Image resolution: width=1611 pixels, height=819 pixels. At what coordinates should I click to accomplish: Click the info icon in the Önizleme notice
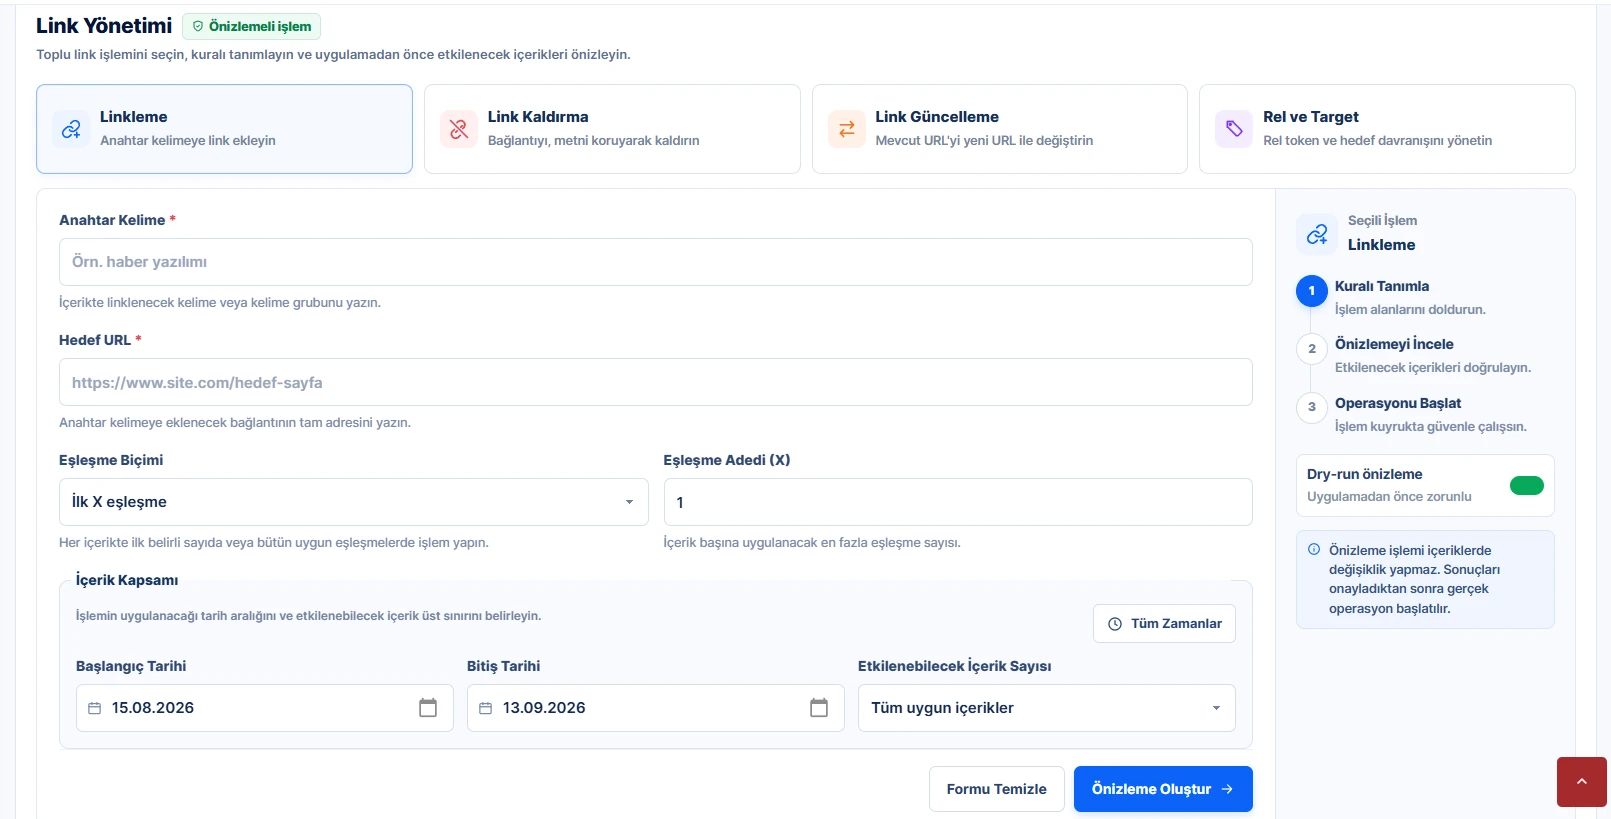[x=1314, y=549]
